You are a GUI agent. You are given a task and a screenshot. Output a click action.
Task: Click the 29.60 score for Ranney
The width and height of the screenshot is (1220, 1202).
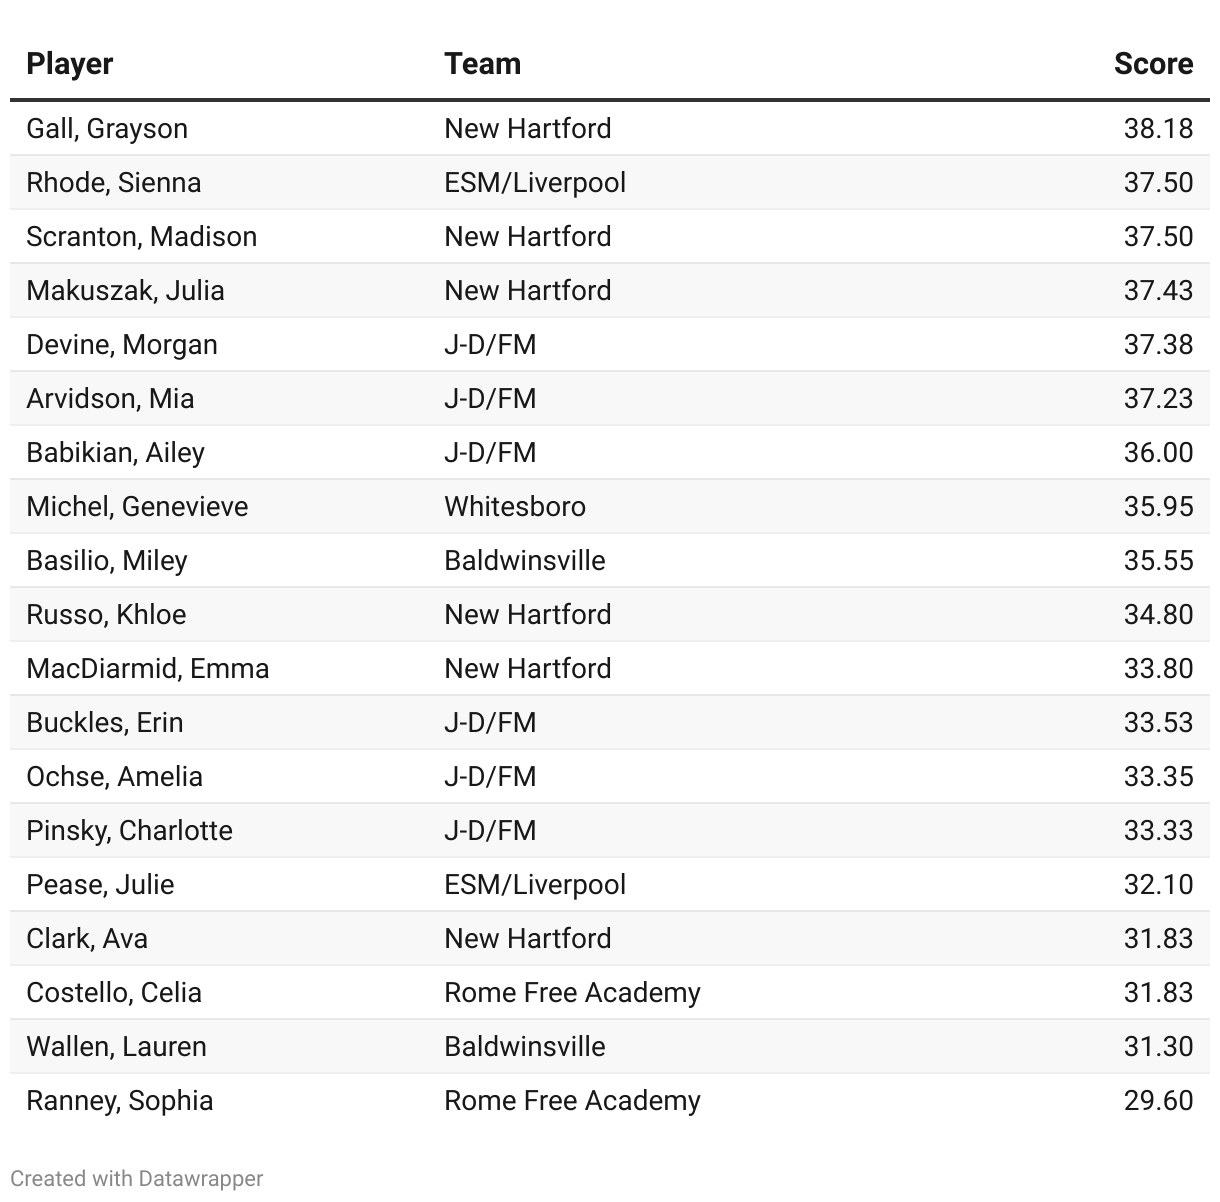[1157, 1101]
